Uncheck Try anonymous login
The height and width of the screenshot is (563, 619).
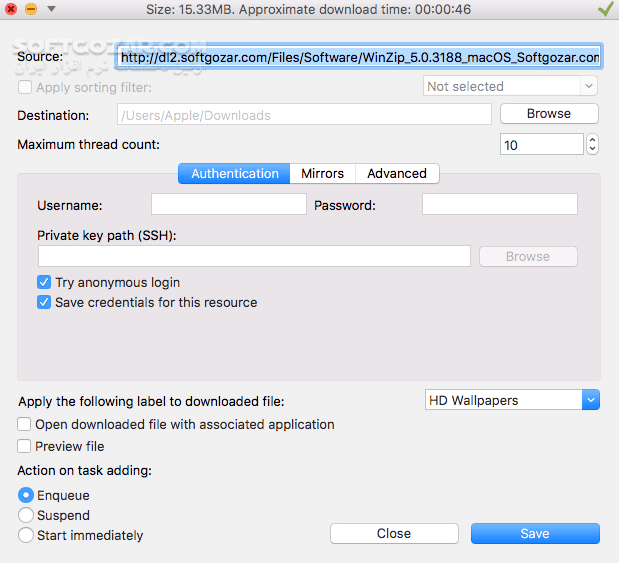click(44, 283)
